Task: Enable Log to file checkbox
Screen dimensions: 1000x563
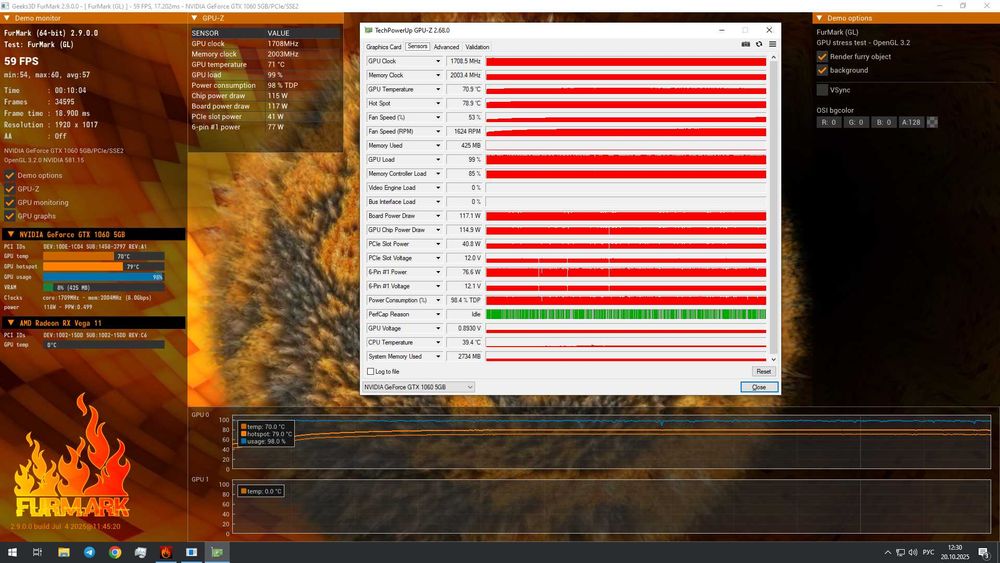Action: click(371, 371)
